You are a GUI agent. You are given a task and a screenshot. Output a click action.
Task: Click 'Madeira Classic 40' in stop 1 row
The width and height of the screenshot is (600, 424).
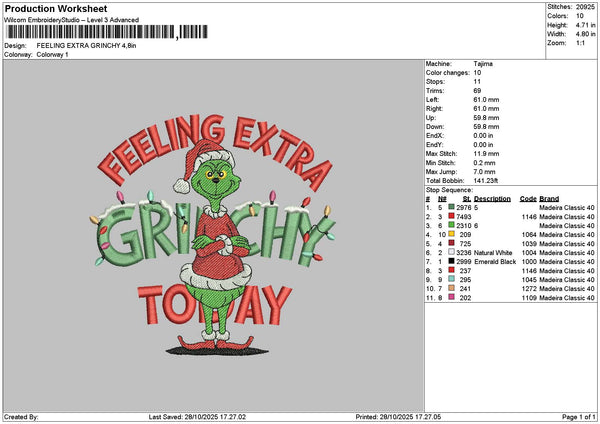[567, 208]
